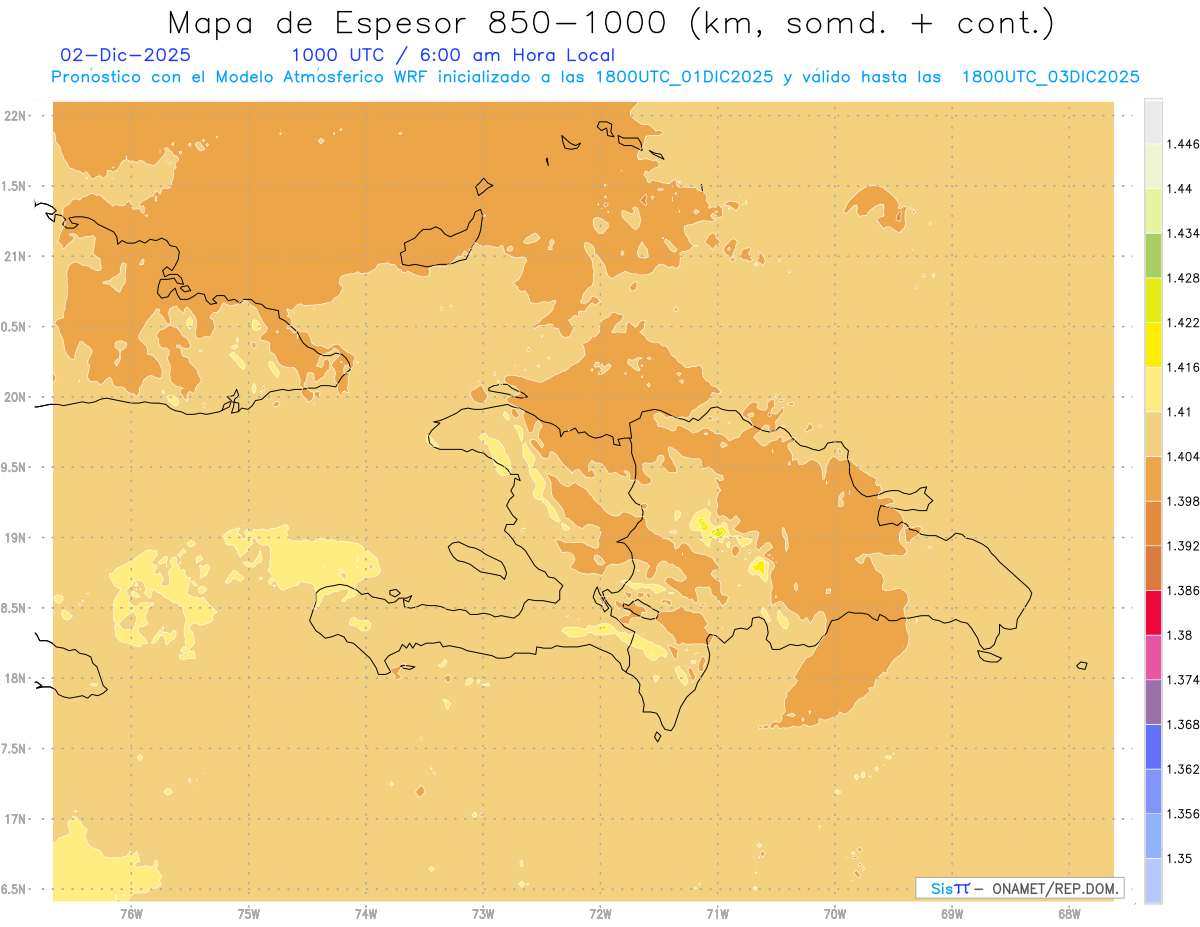Screen dimensions: 1200x927
Task: Click the "18N" latitude axis label
Action: [15, 679]
